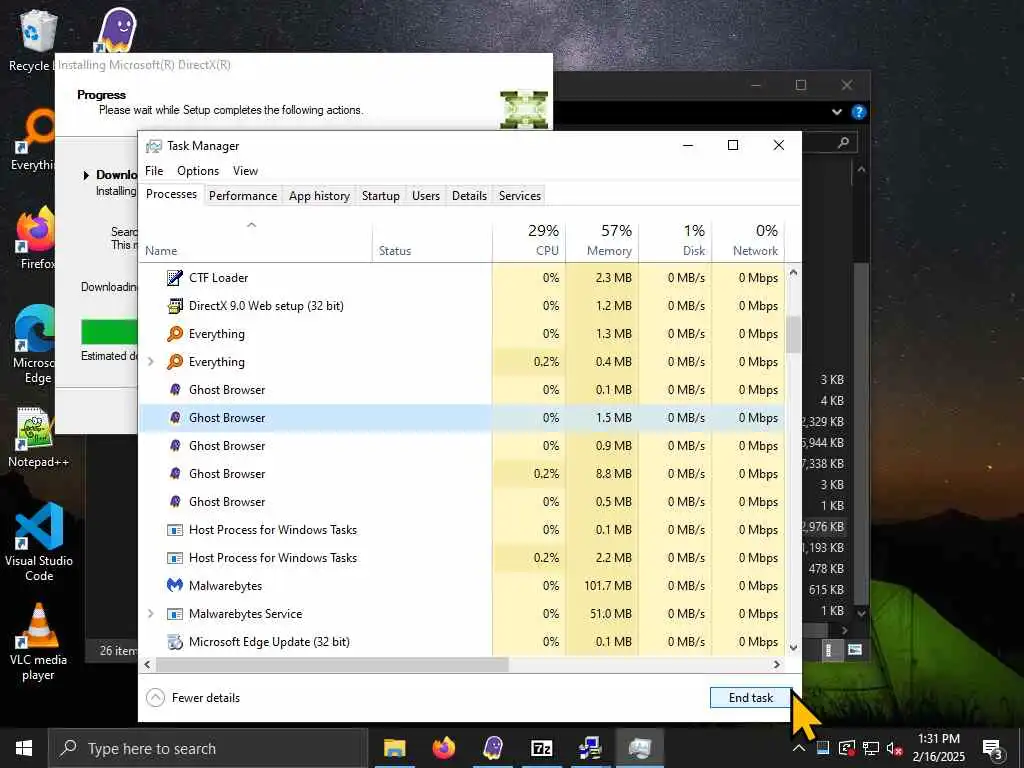This screenshot has width=1024, height=768.
Task: Click the help icon in the background Explorer window
Action: point(858,112)
